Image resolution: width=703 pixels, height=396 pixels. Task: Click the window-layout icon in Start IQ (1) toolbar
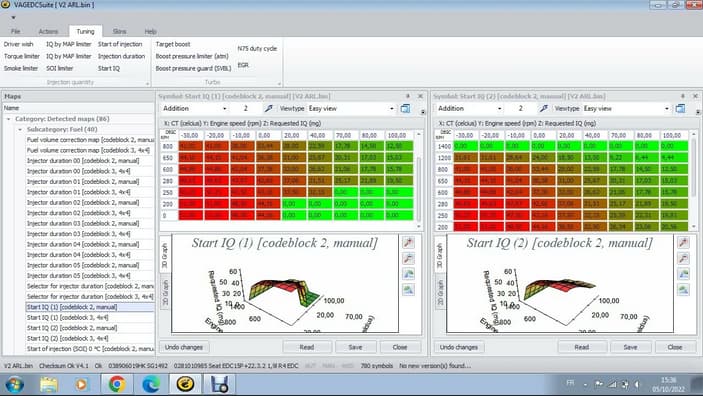click(405, 109)
